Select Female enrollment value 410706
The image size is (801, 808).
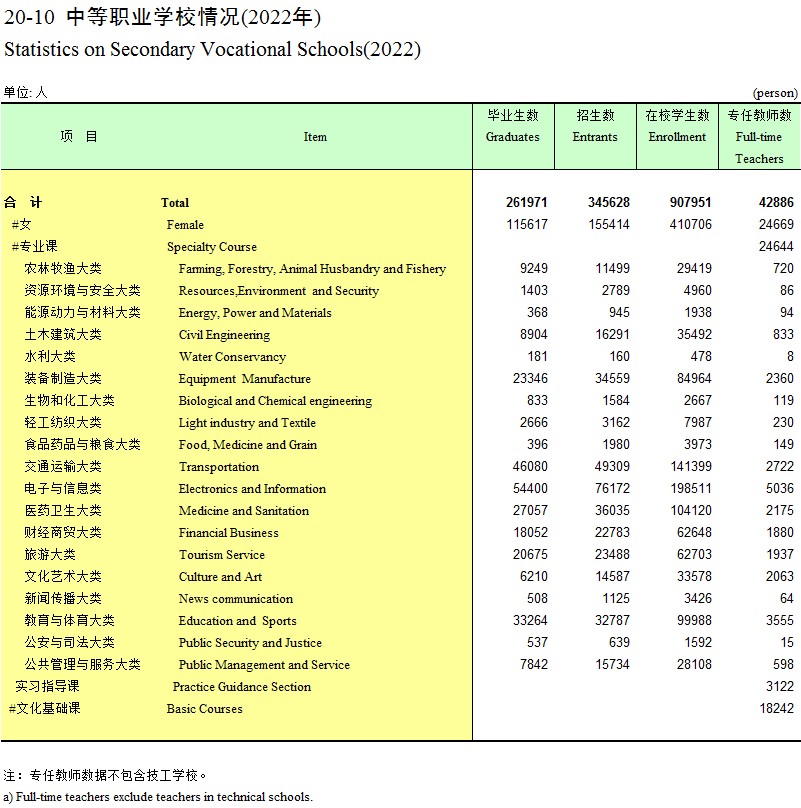691,224
